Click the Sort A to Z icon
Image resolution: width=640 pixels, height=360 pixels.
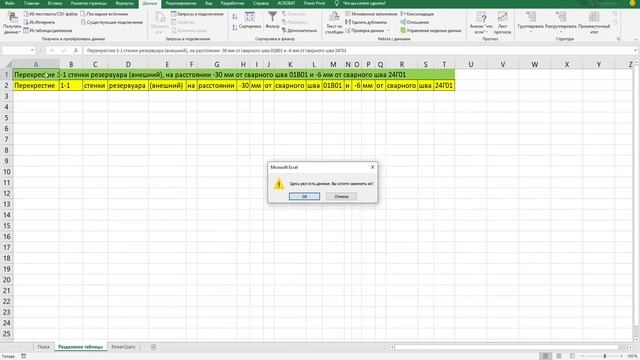pyautogui.click(x=235, y=16)
